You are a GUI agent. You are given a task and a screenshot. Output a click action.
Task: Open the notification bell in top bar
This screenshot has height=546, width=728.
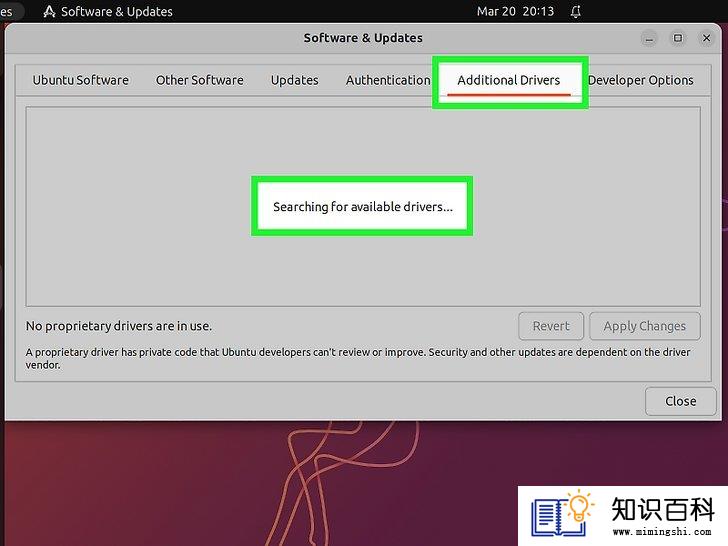pyautogui.click(x=576, y=11)
